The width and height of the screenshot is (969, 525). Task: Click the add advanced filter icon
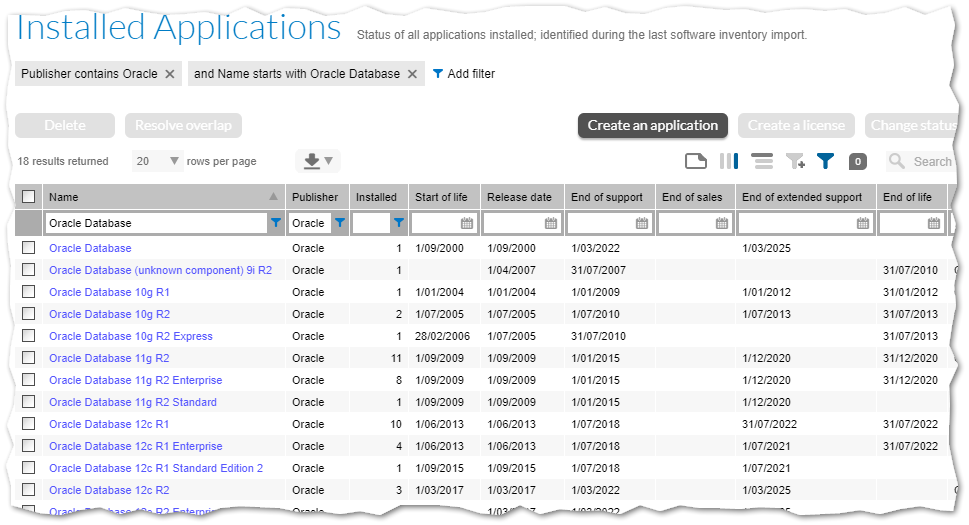pyautogui.click(x=795, y=161)
